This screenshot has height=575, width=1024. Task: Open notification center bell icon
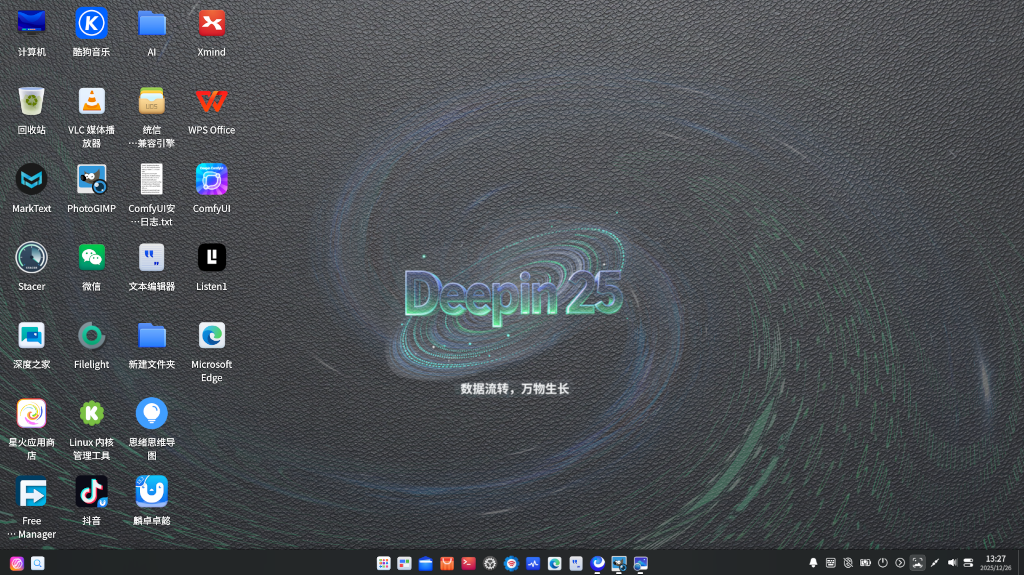(813, 563)
